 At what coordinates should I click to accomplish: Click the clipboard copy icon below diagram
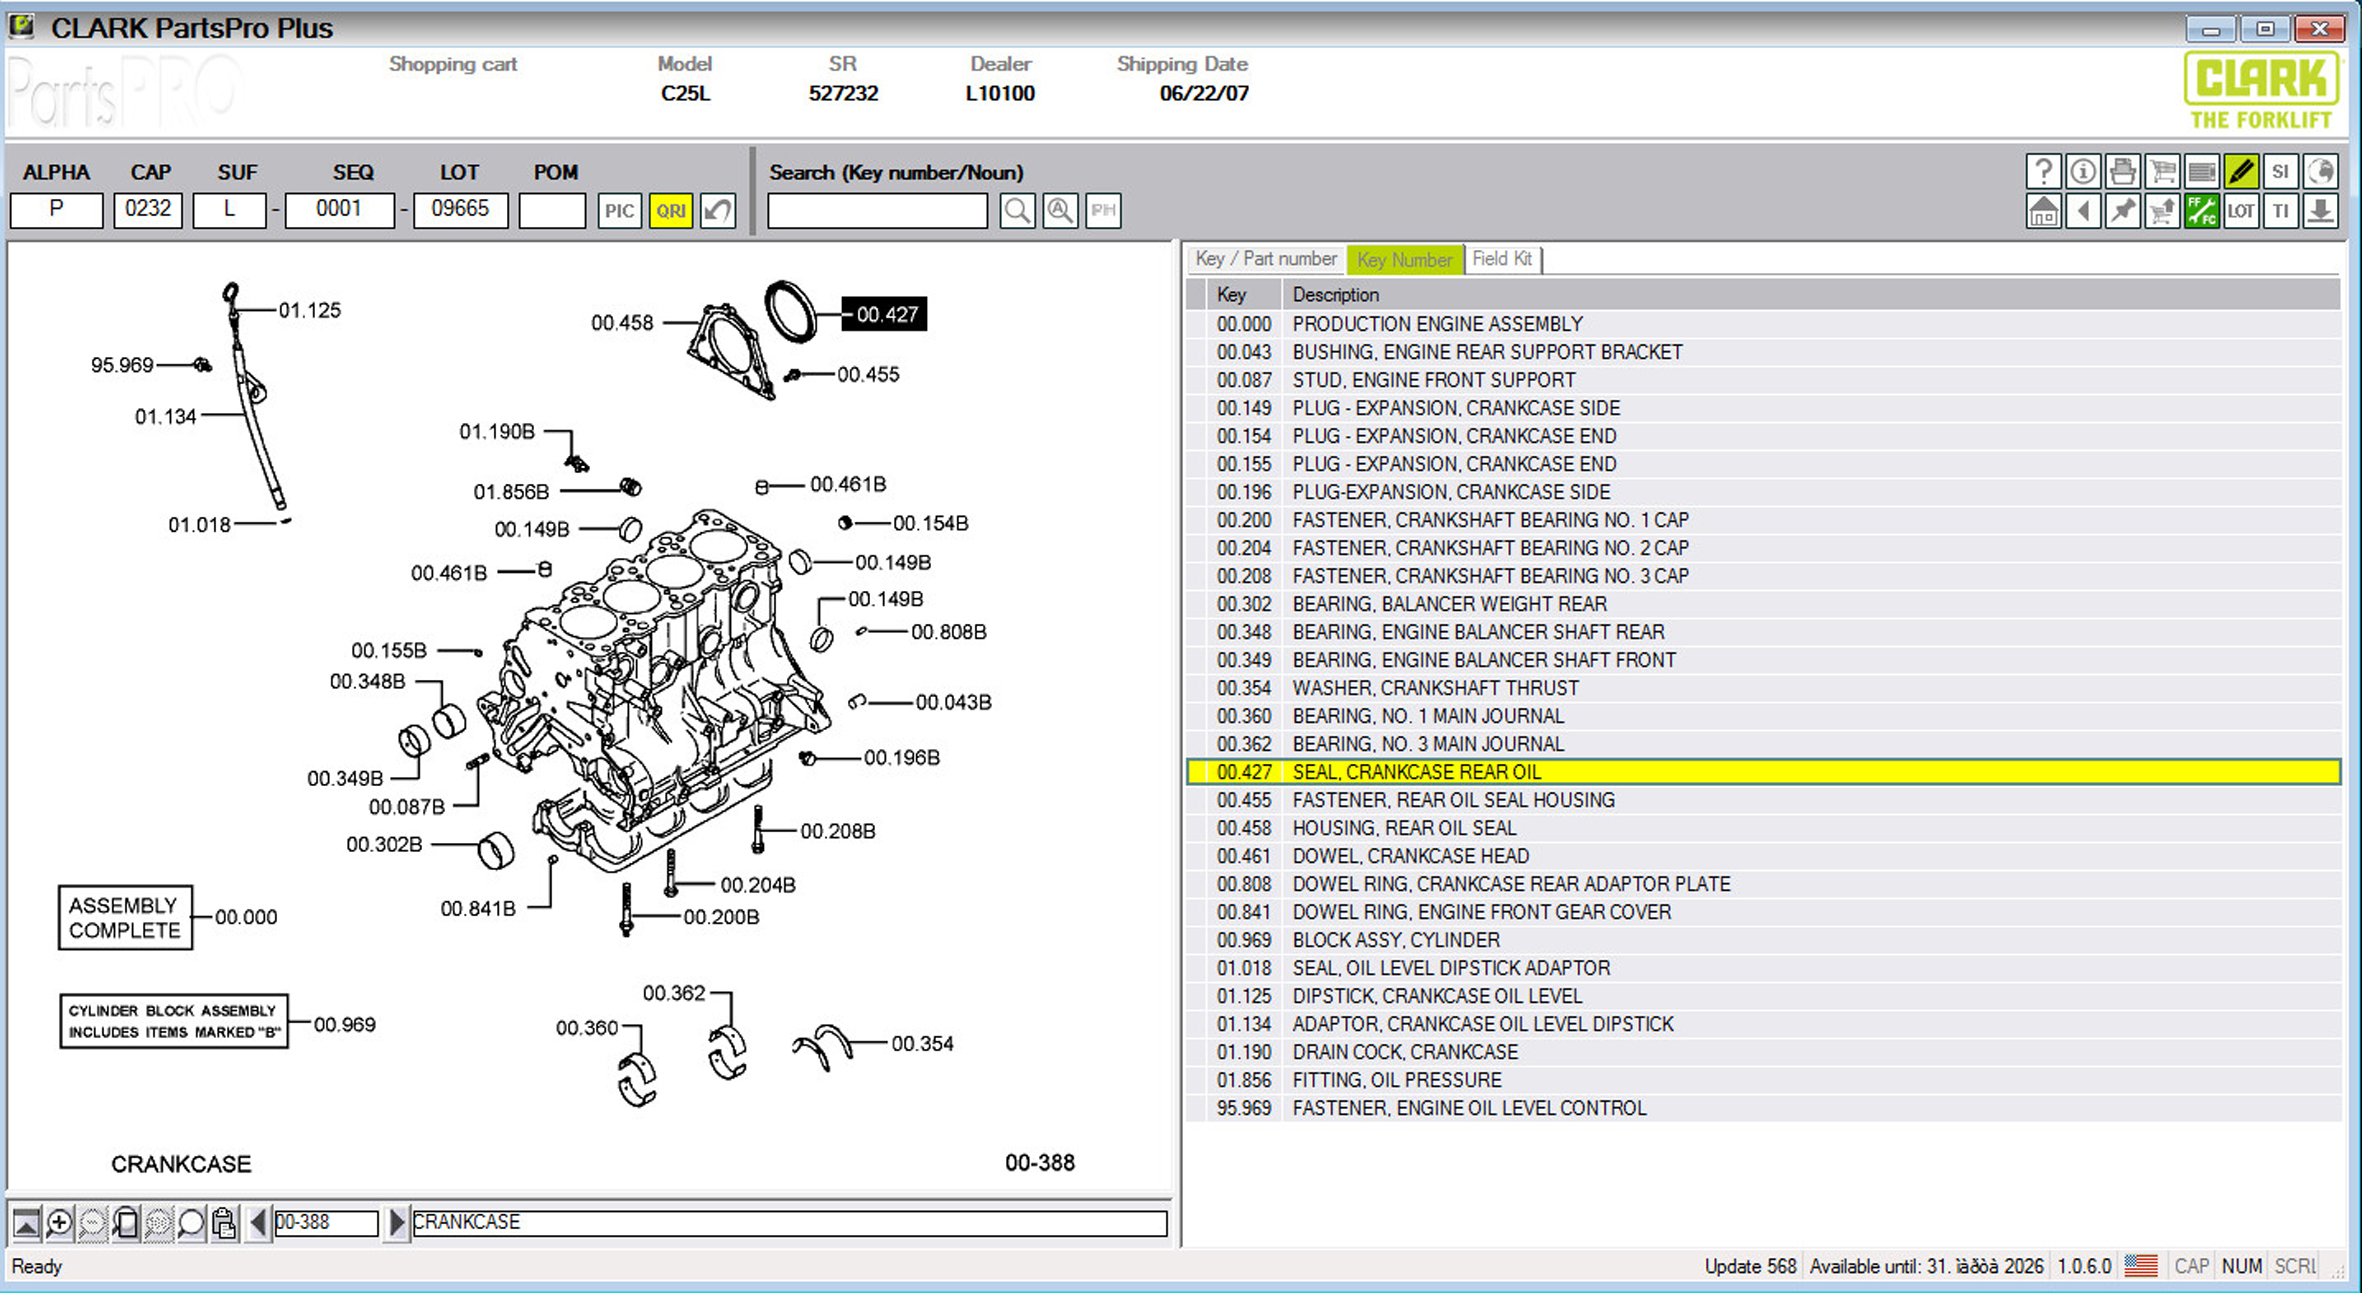pyautogui.click(x=224, y=1222)
